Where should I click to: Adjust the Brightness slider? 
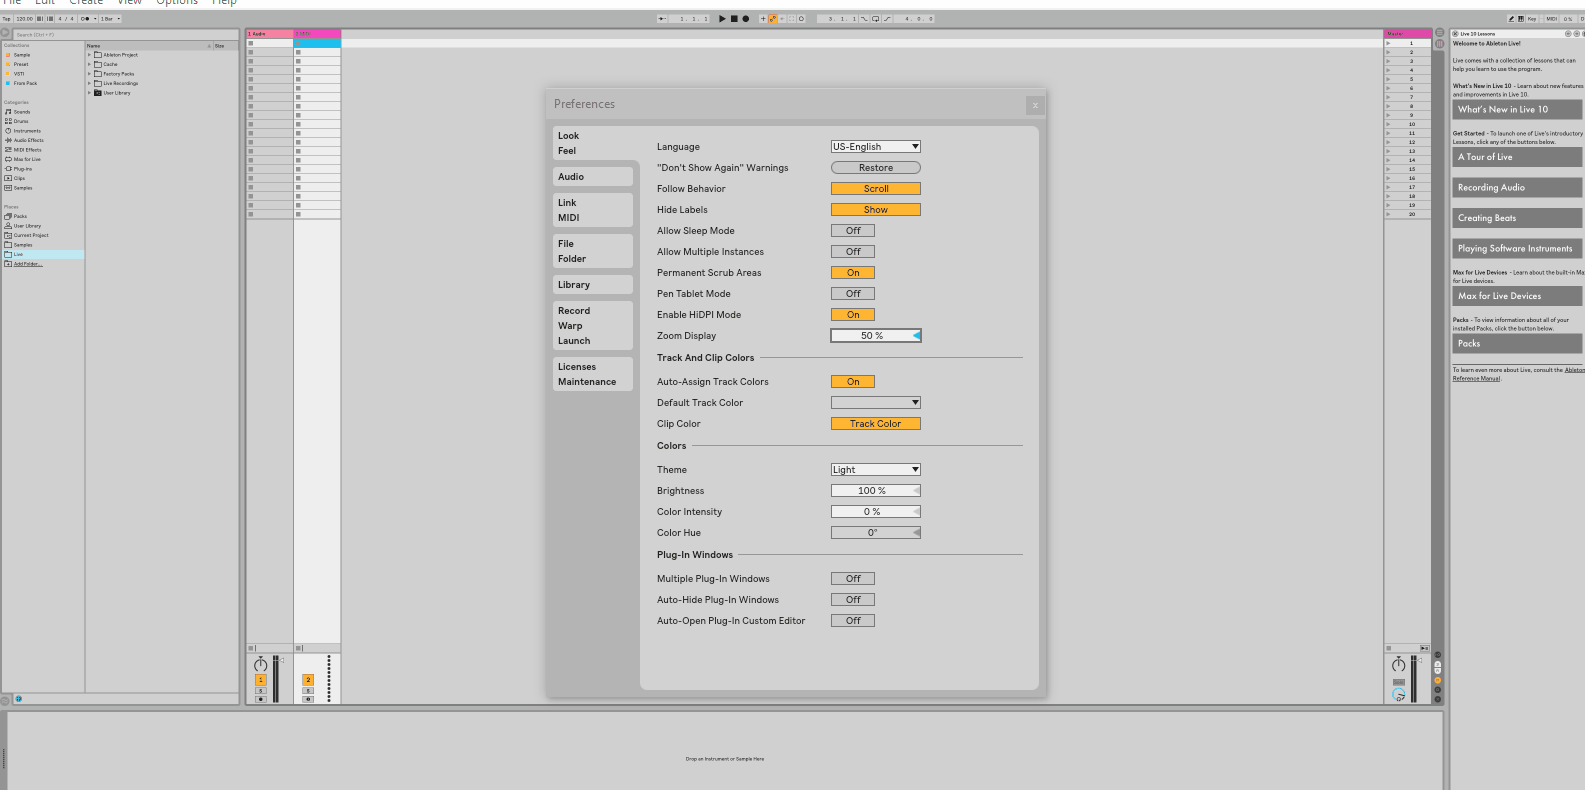pyautogui.click(x=876, y=491)
